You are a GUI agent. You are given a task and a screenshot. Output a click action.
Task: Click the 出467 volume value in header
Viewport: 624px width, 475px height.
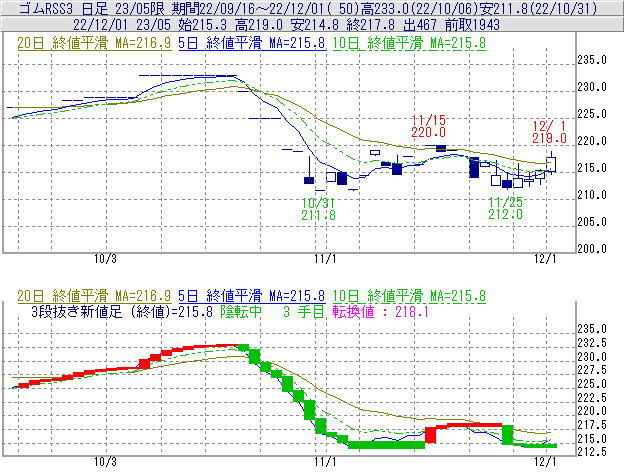[420, 25]
